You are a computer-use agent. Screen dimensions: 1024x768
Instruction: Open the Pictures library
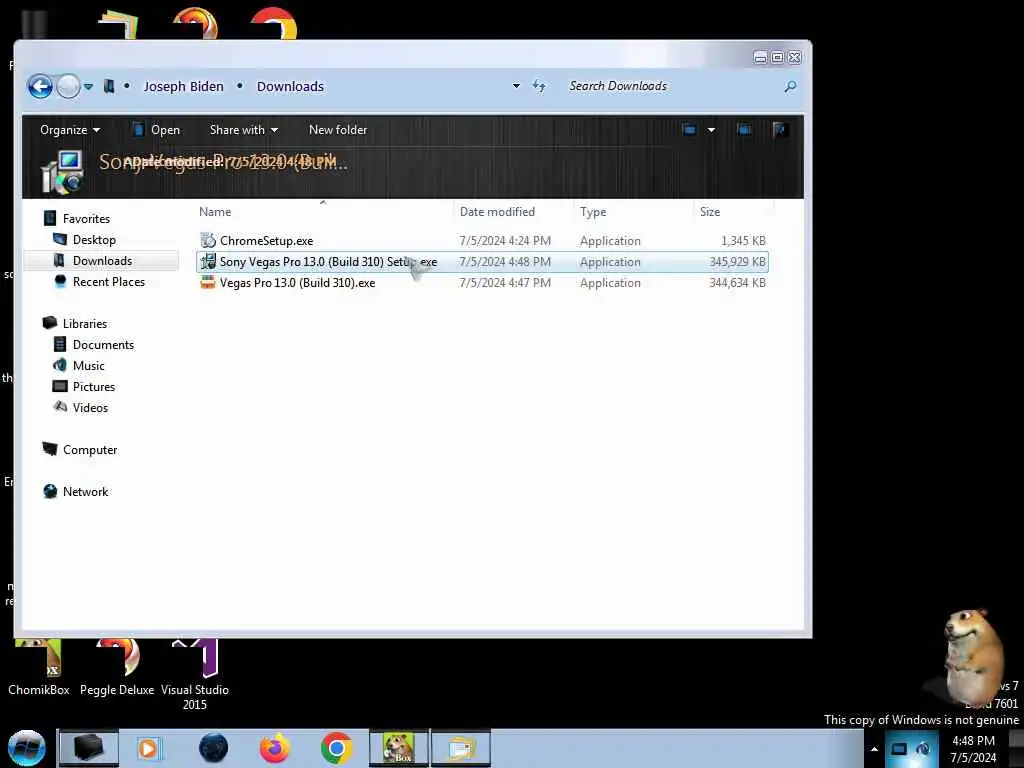coord(93,386)
